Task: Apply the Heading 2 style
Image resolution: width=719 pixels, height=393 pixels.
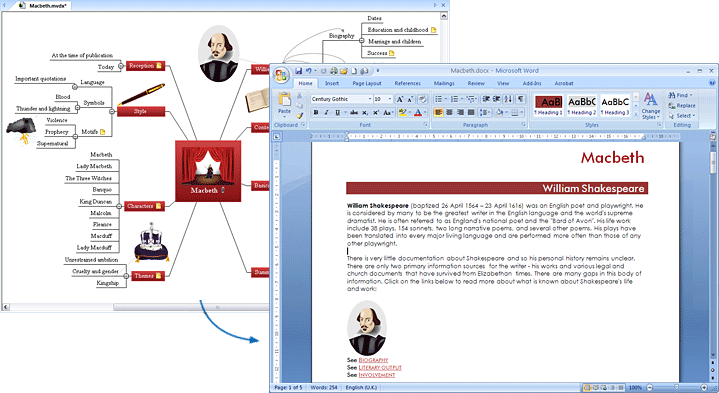Action: click(582, 105)
